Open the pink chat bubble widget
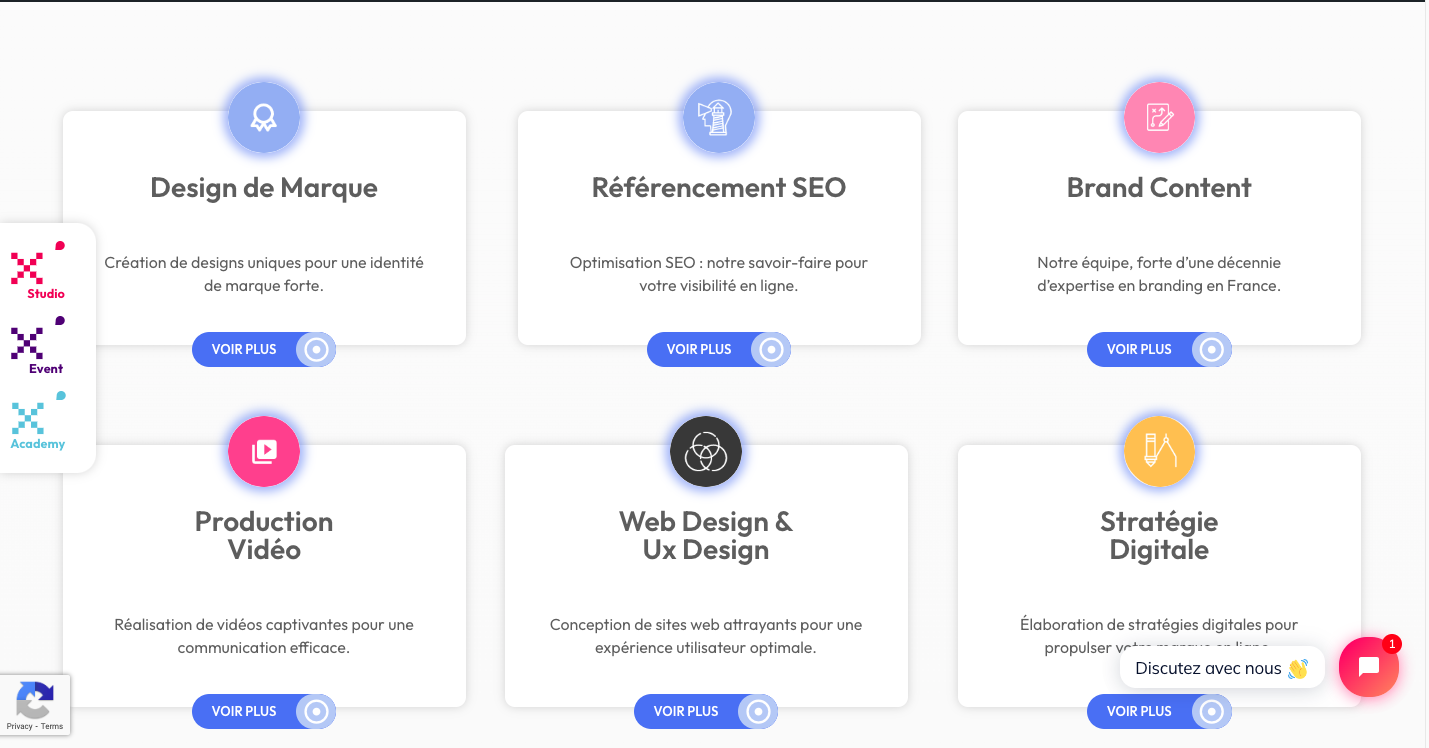Viewport: 1429px width, 748px height. pos(1368,667)
